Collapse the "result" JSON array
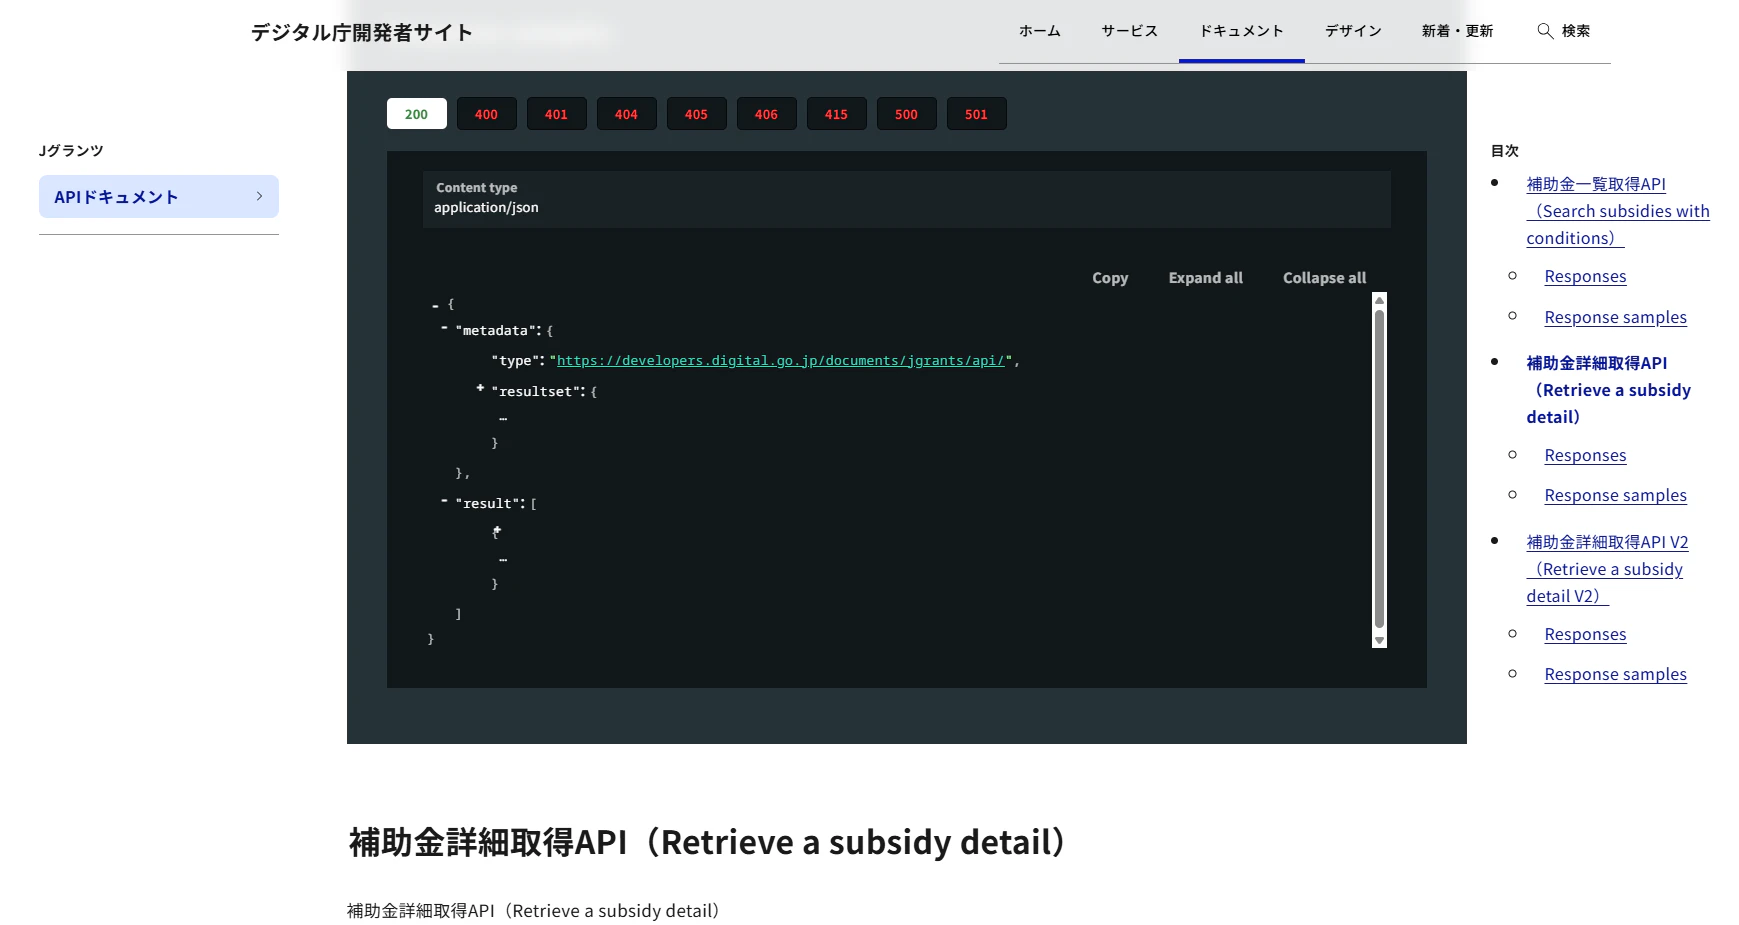 point(444,500)
